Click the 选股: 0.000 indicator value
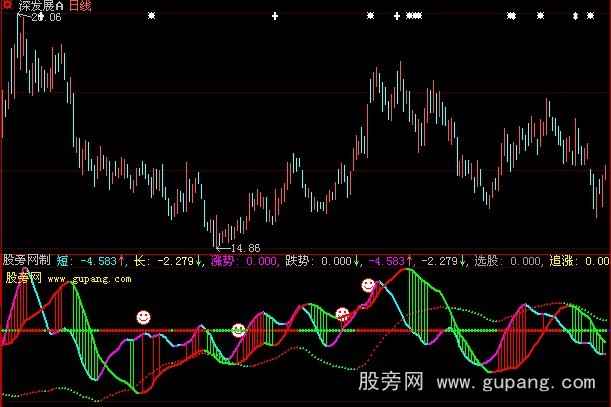Screen dimensions: 611x407 [508, 261]
